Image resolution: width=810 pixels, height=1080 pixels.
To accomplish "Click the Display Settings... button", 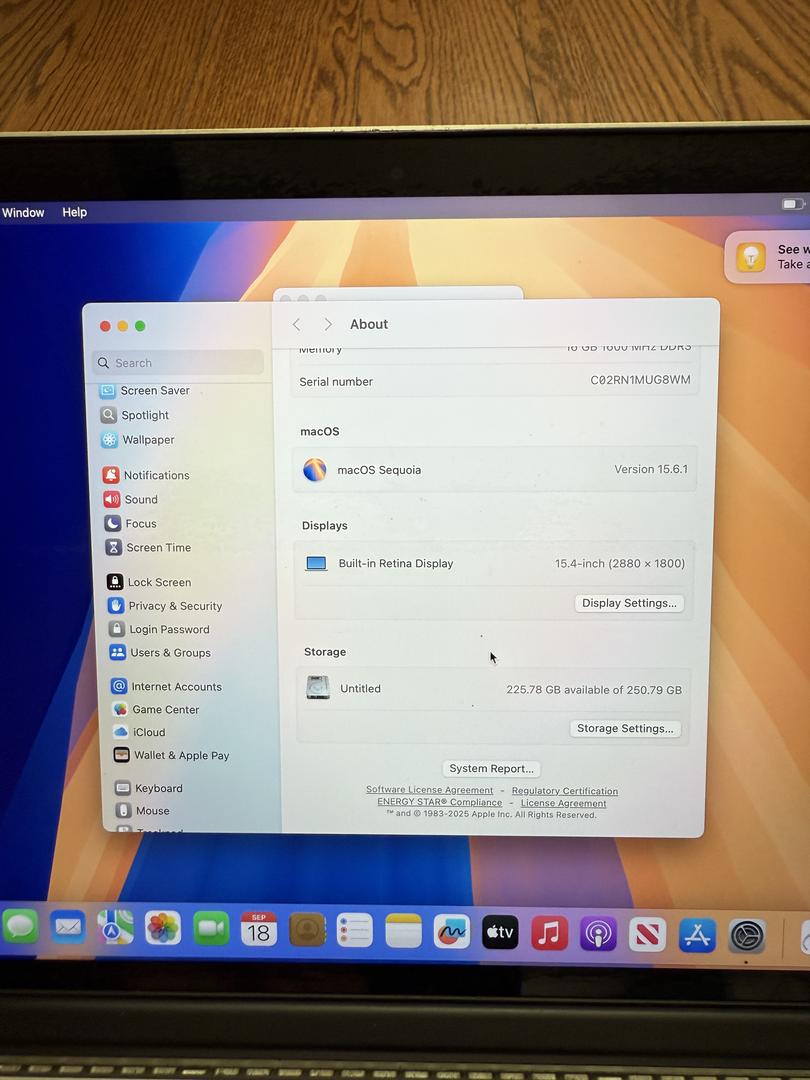I will click(x=629, y=603).
